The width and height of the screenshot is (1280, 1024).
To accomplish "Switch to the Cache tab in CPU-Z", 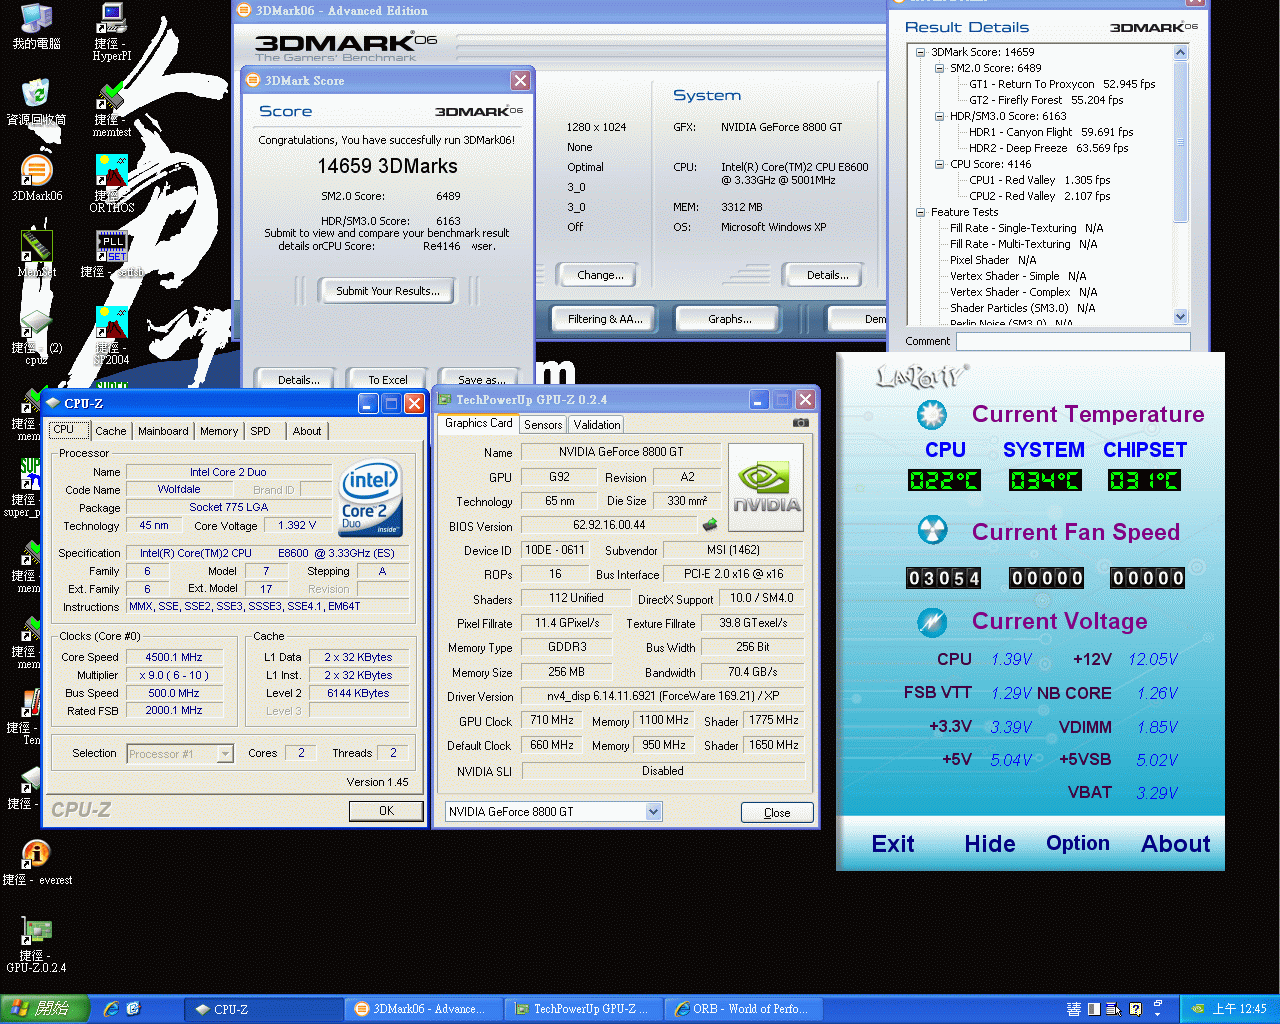I will pos(111,431).
